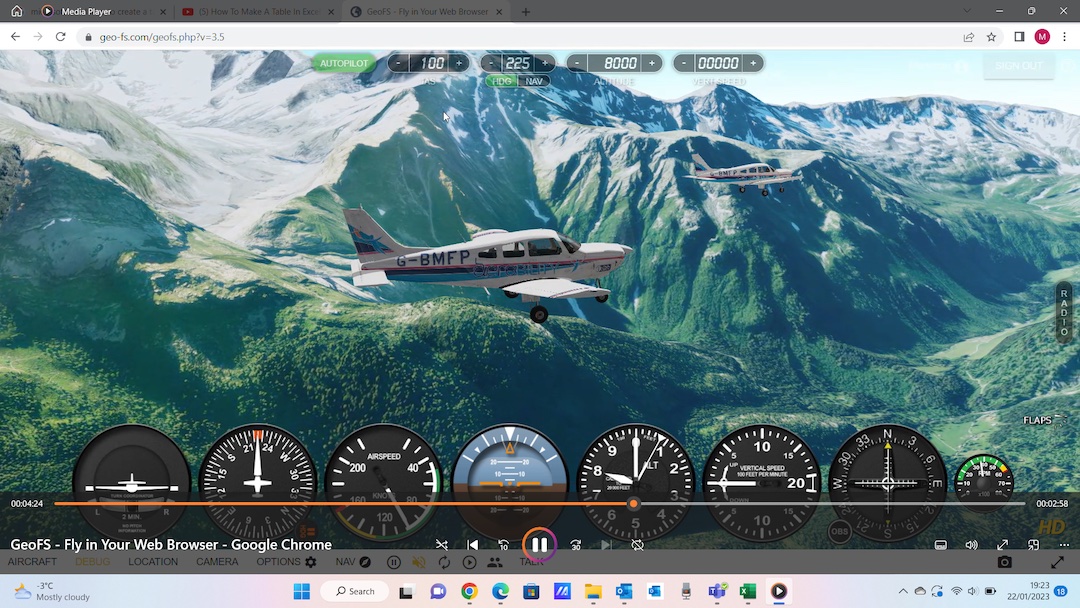Reload the geo-fs.com page

[x=61, y=36]
